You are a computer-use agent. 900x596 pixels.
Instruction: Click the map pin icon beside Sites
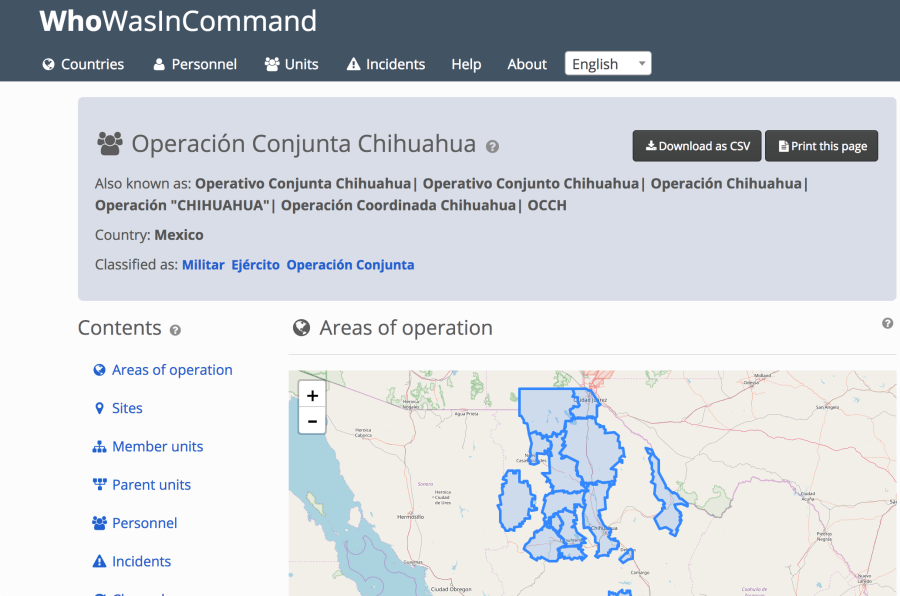coord(99,408)
